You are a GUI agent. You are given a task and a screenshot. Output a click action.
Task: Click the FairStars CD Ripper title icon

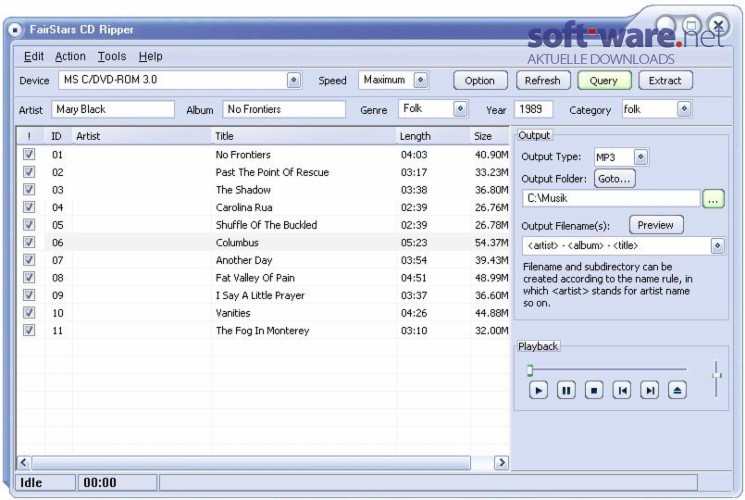click(x=15, y=30)
